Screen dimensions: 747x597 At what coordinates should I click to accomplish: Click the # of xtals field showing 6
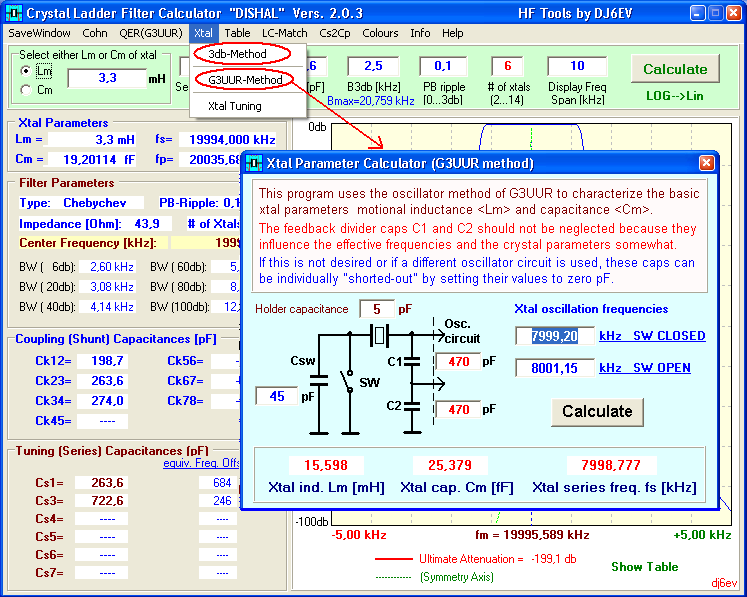pyautogui.click(x=507, y=66)
